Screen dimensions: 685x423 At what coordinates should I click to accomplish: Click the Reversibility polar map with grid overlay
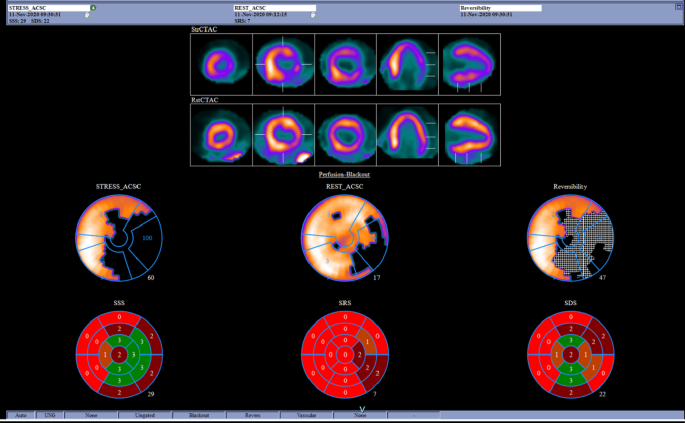coord(570,237)
